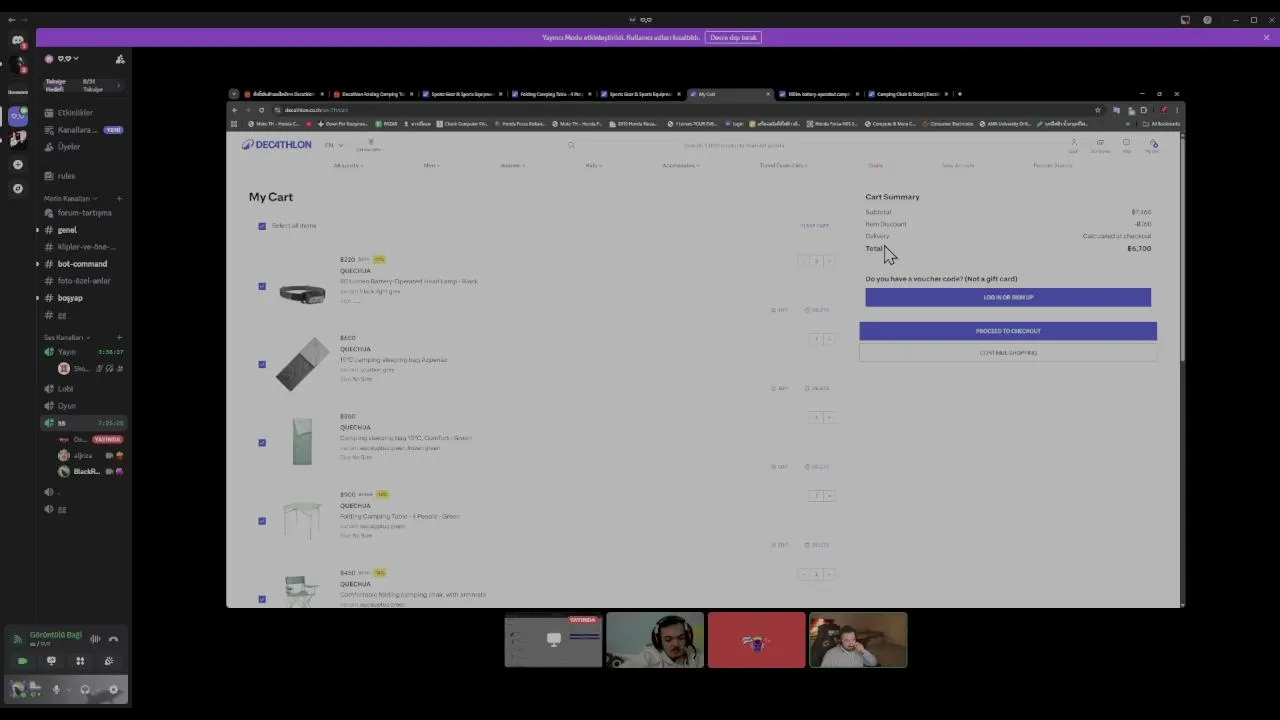This screenshot has width=1280, height=720.
Task: Add a channel to Metin Kanalları
Action: pos(119,198)
